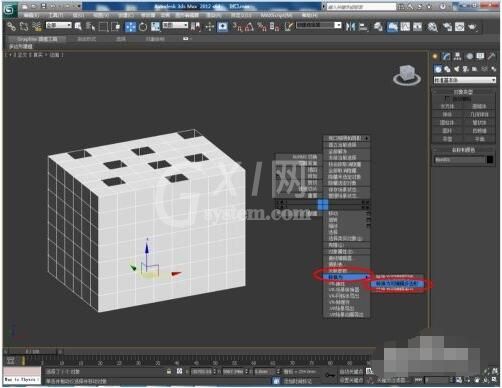Image resolution: width=502 pixels, height=388 pixels.
Task: Switch to the Modify panel icon
Action: (x=446, y=56)
